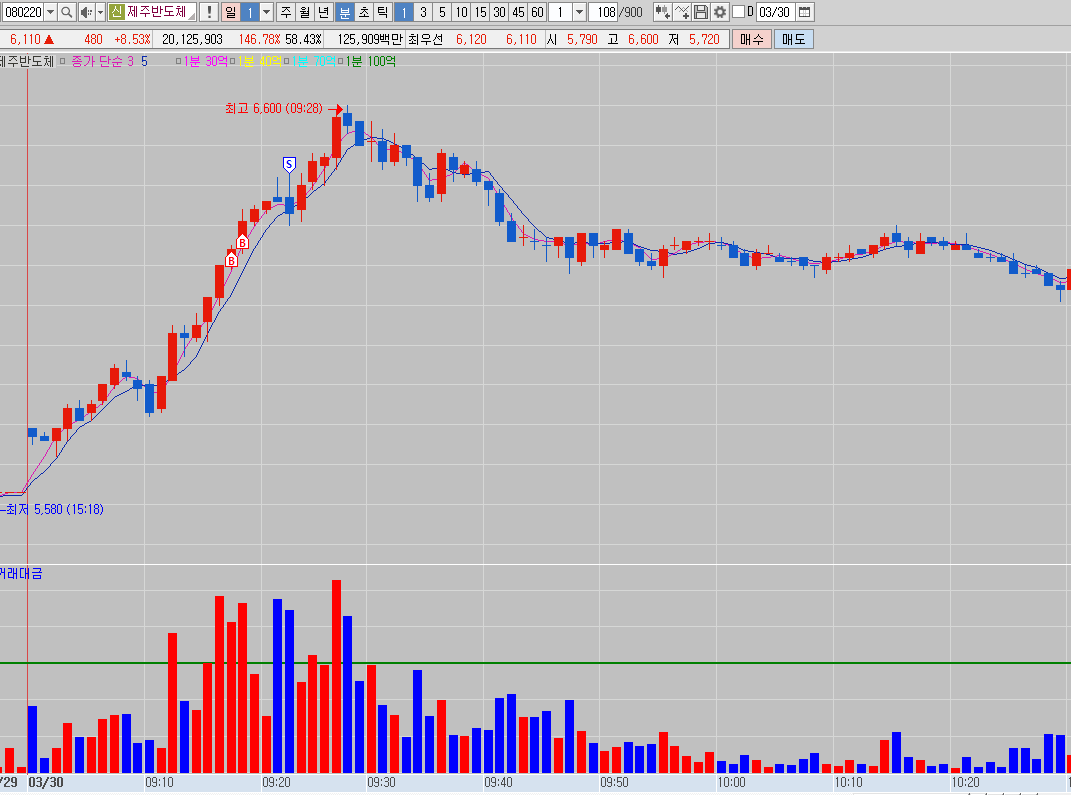
Task: Expand the period value dropdown after 60
Action: (x=579, y=12)
